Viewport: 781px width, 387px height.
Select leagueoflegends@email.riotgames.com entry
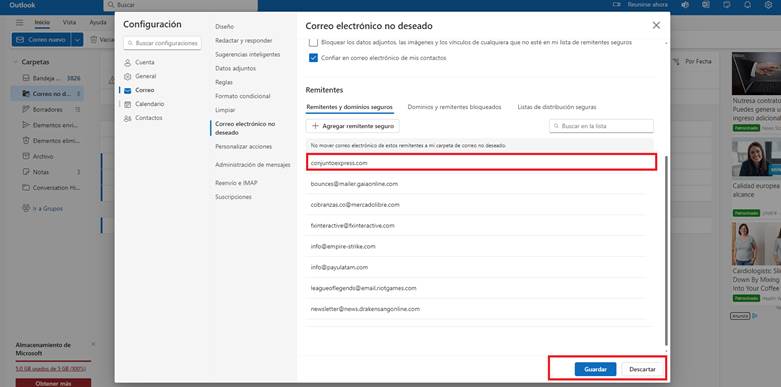(x=477, y=288)
